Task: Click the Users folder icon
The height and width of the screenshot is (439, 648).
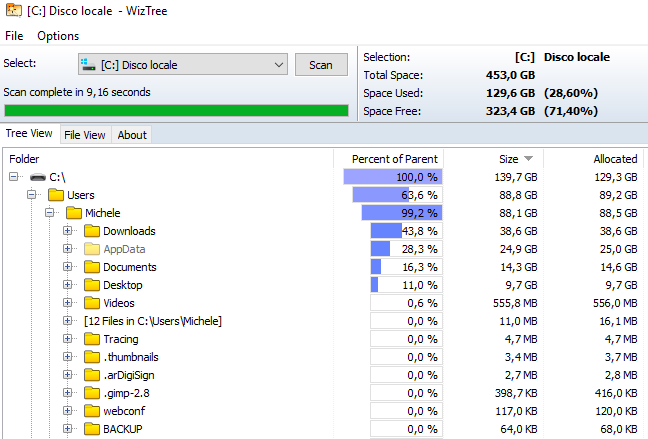Action: pyautogui.click(x=56, y=195)
